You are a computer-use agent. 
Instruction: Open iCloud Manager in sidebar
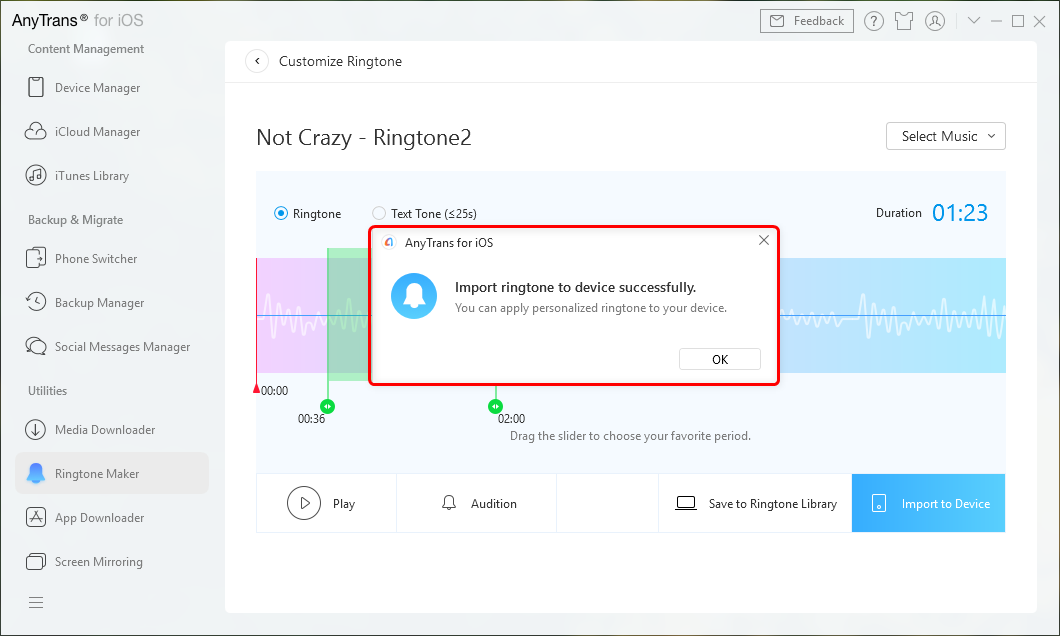pos(97,132)
